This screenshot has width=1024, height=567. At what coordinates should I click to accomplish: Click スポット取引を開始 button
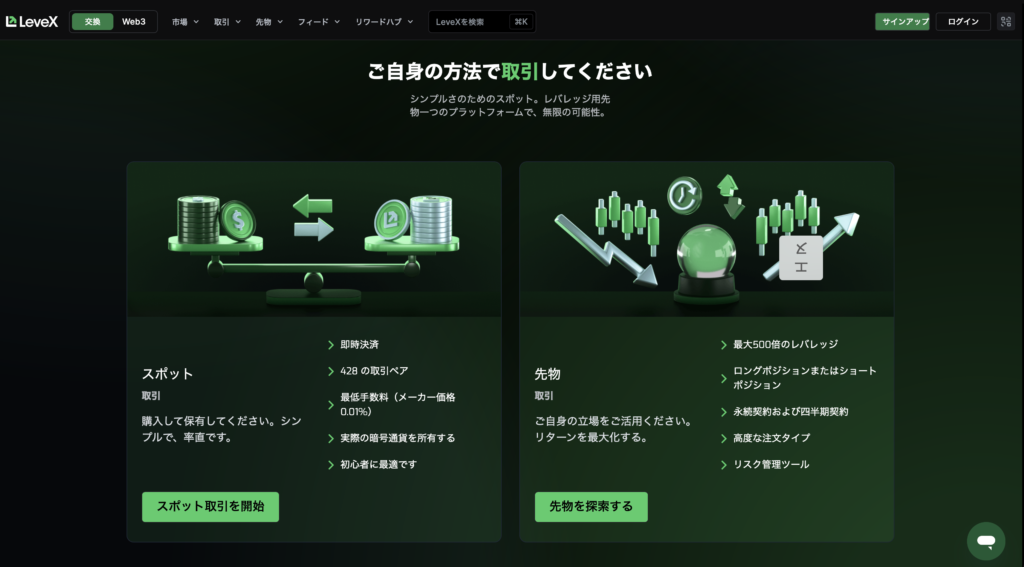coord(210,507)
